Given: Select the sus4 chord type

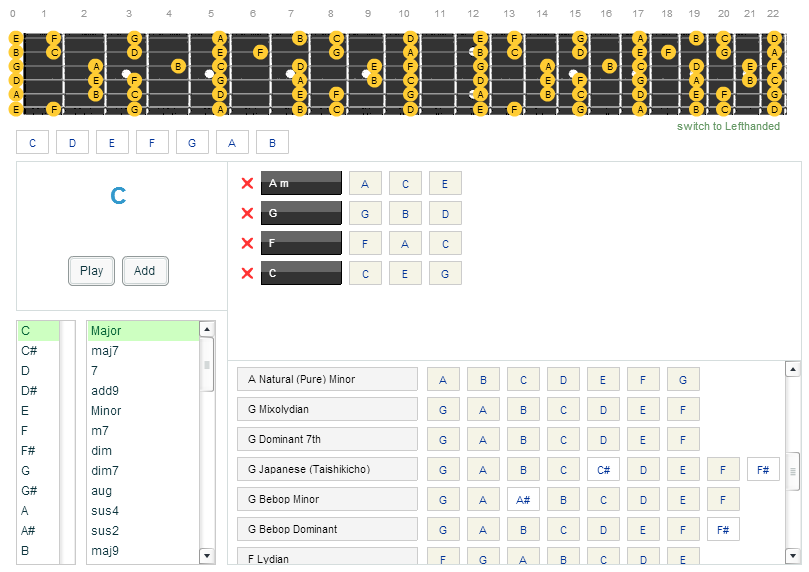Looking at the screenshot, I should [143, 511].
